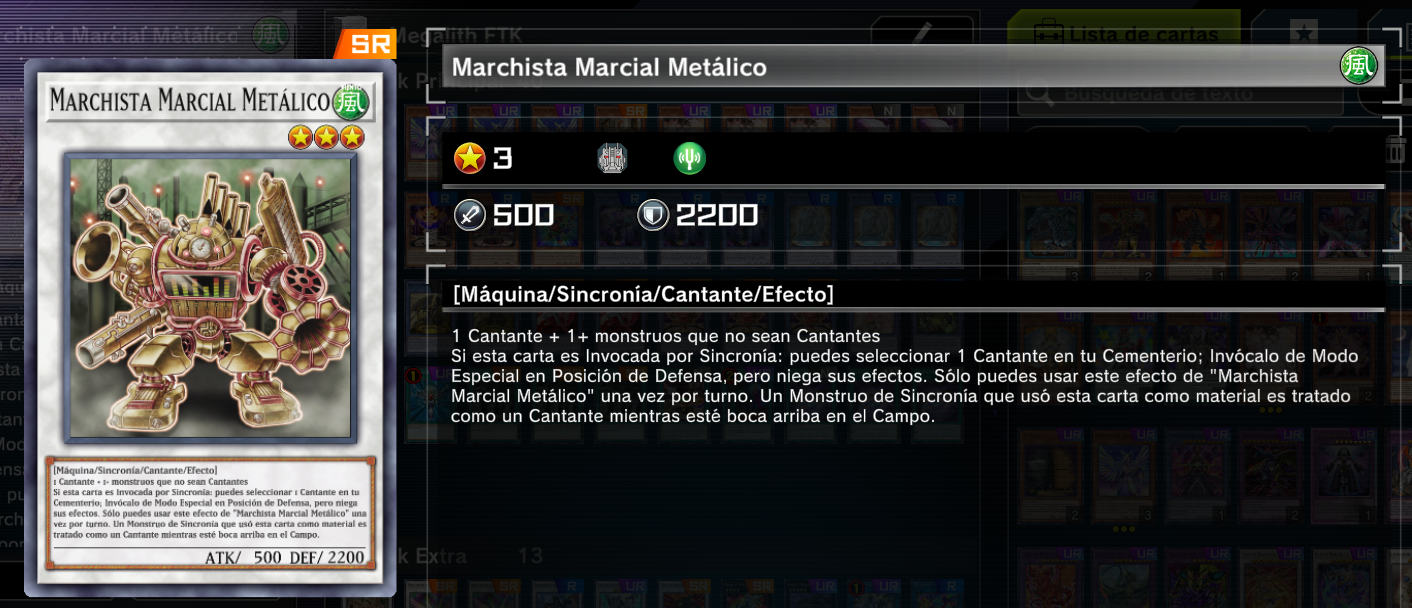
Task: Click the [Máquina/Sincronía/Cantante/Efecto] type line
Action: click(643, 294)
